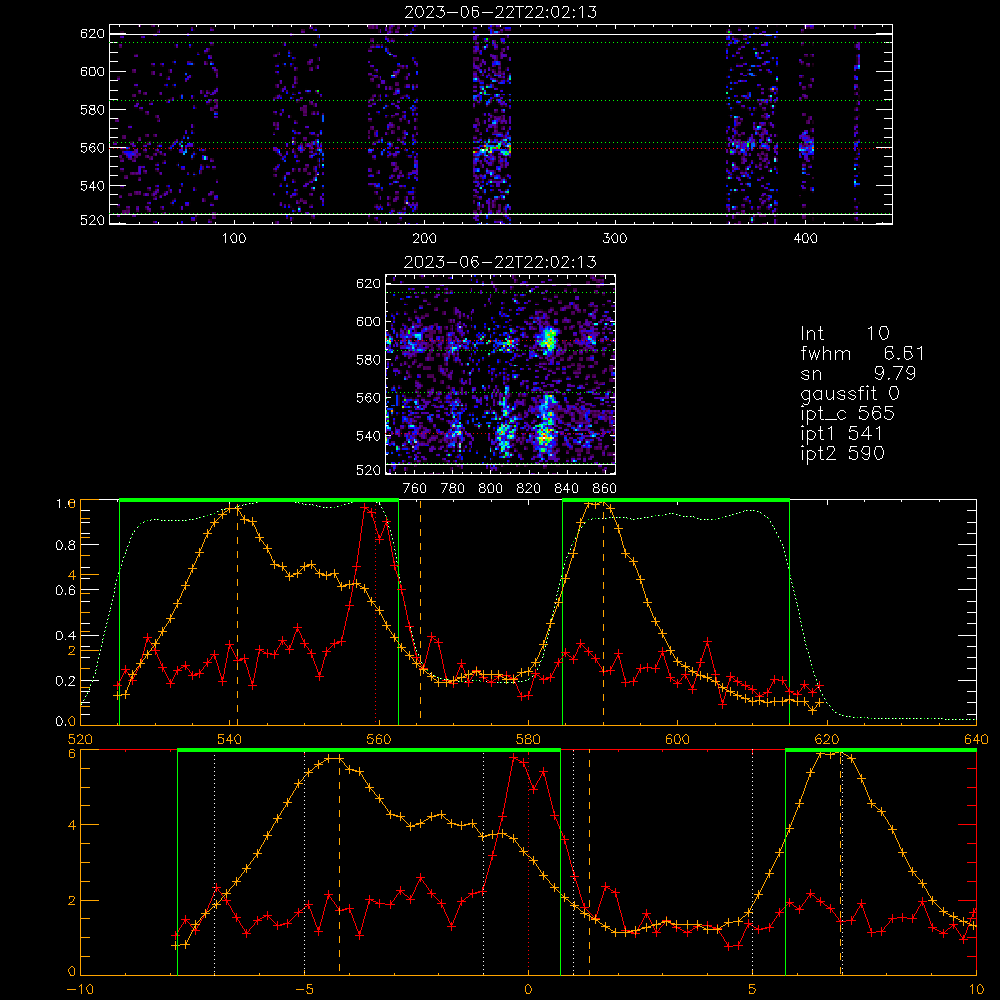Click the '5' x-axis label of the bottom plot
The image size is (1000, 1000).
[753, 989]
